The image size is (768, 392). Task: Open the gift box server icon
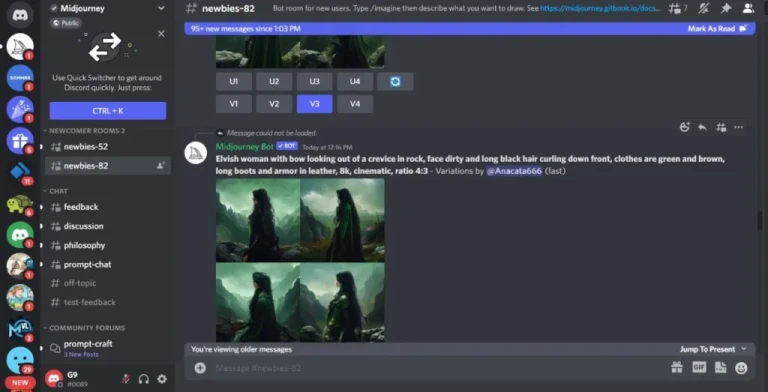coord(20,141)
